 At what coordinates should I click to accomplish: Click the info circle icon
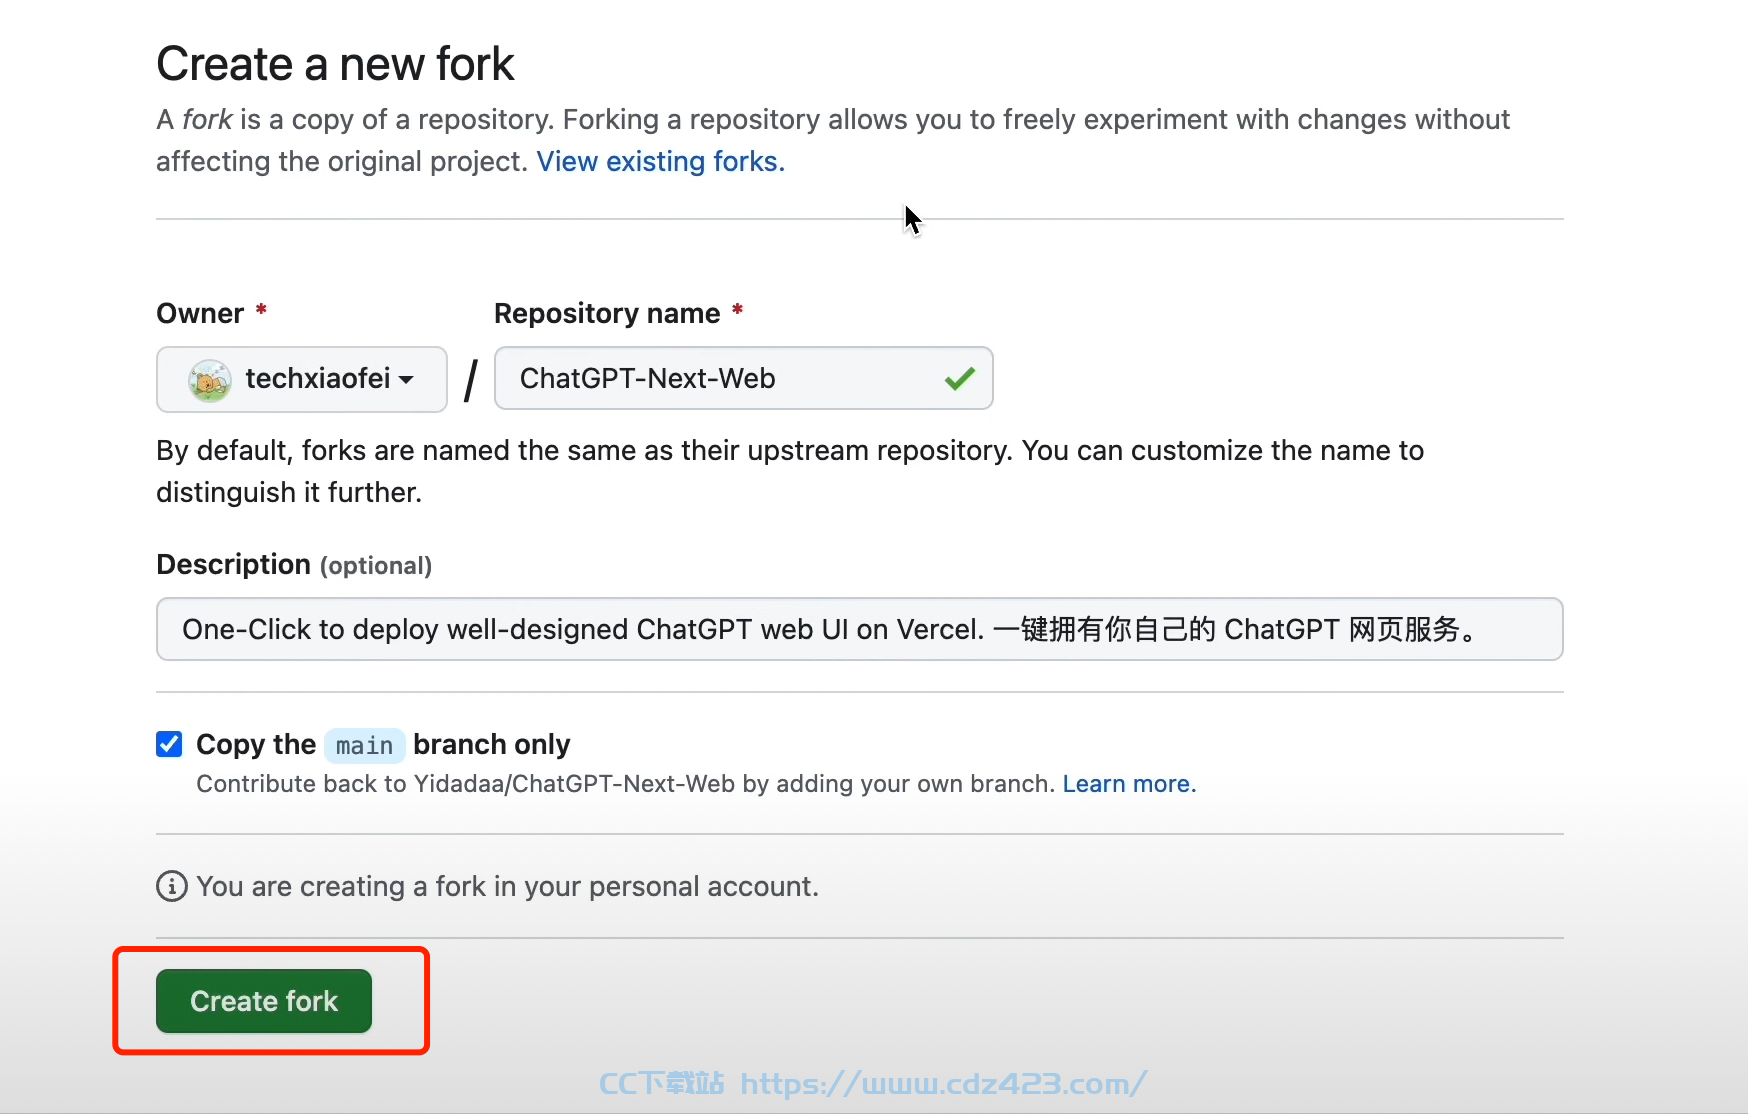point(172,886)
